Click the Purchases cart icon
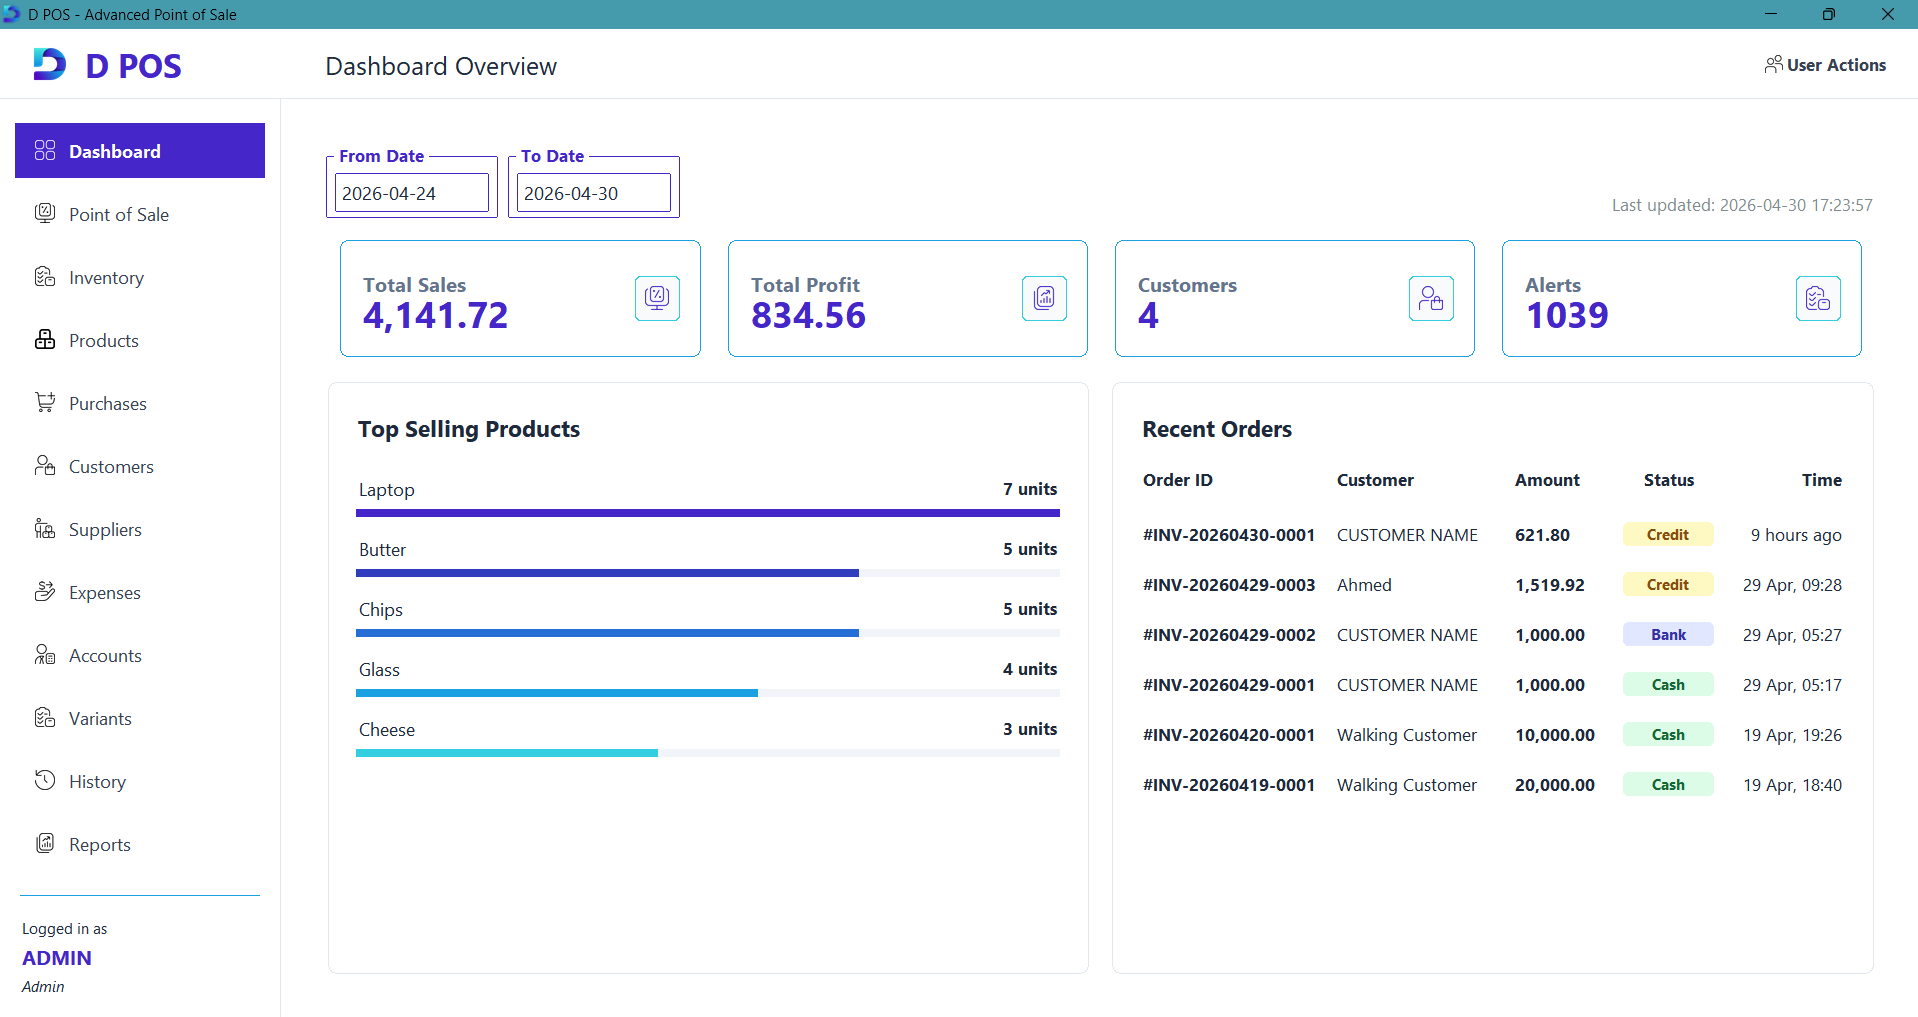 coord(45,403)
